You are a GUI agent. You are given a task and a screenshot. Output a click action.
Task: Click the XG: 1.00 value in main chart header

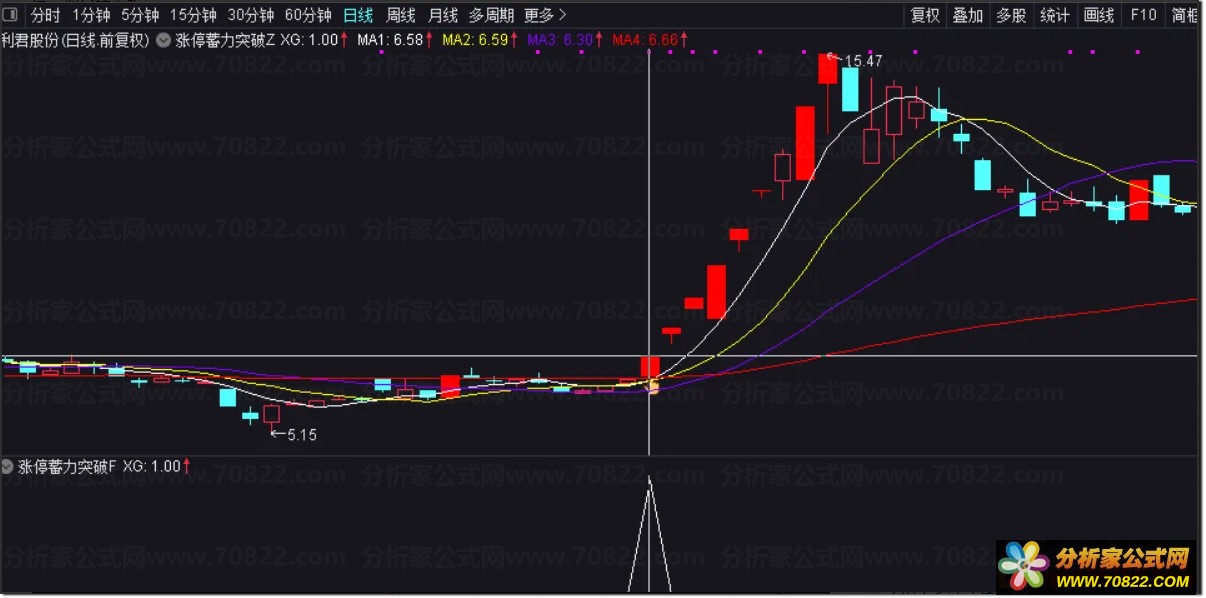click(x=309, y=40)
